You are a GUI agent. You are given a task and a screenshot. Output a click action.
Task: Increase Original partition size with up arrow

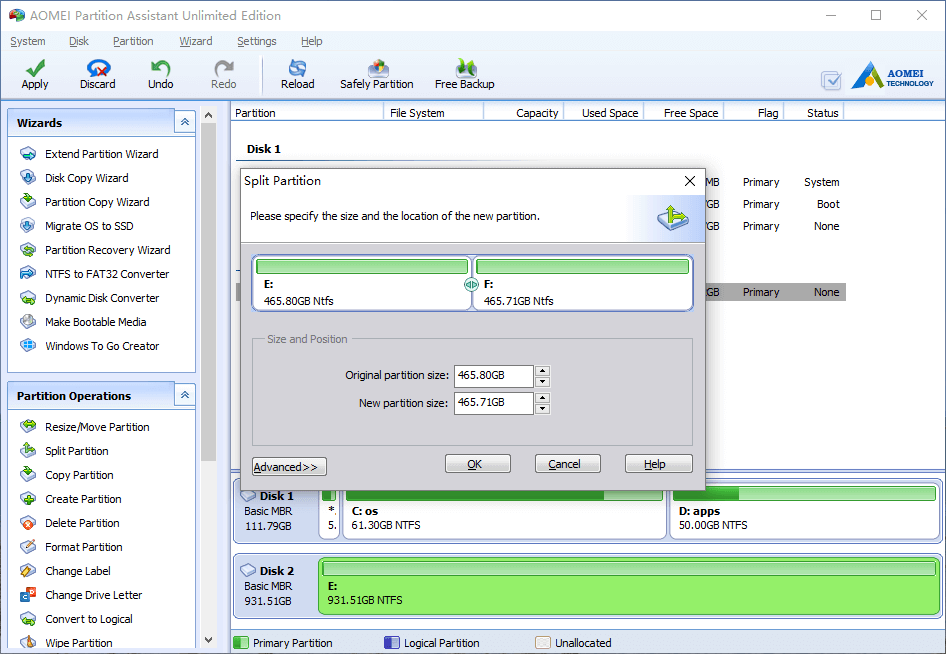click(542, 370)
